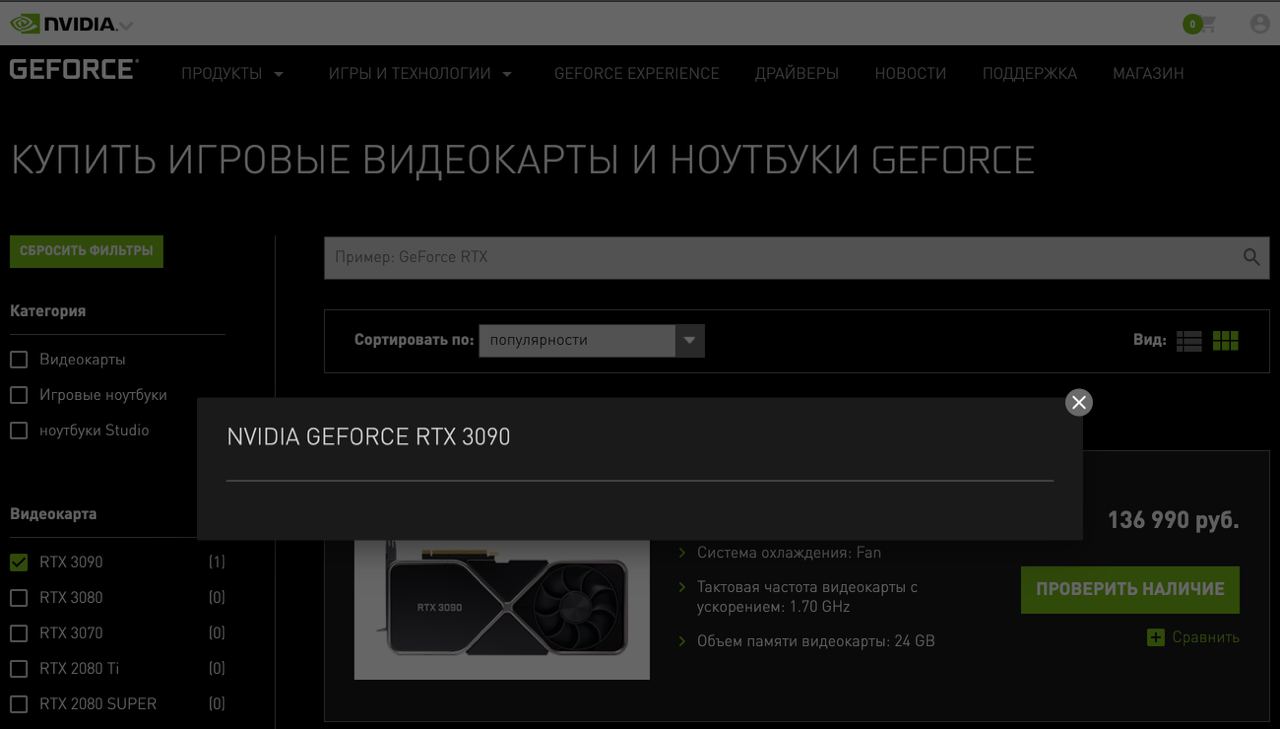
Task: Open the Новости menu item
Action: click(910, 73)
